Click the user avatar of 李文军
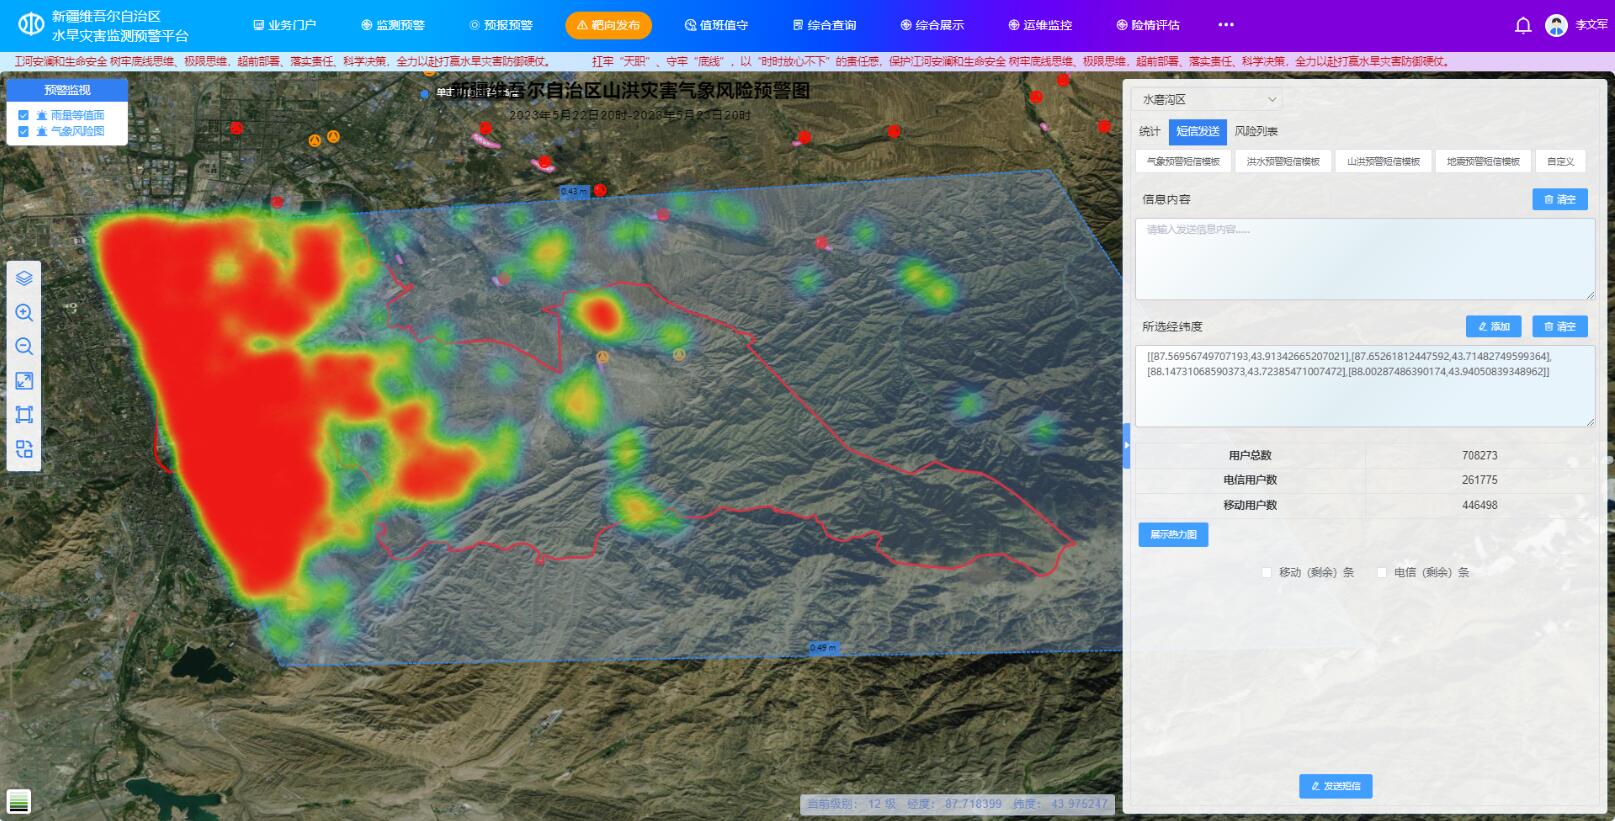1615x821 pixels. point(1556,26)
